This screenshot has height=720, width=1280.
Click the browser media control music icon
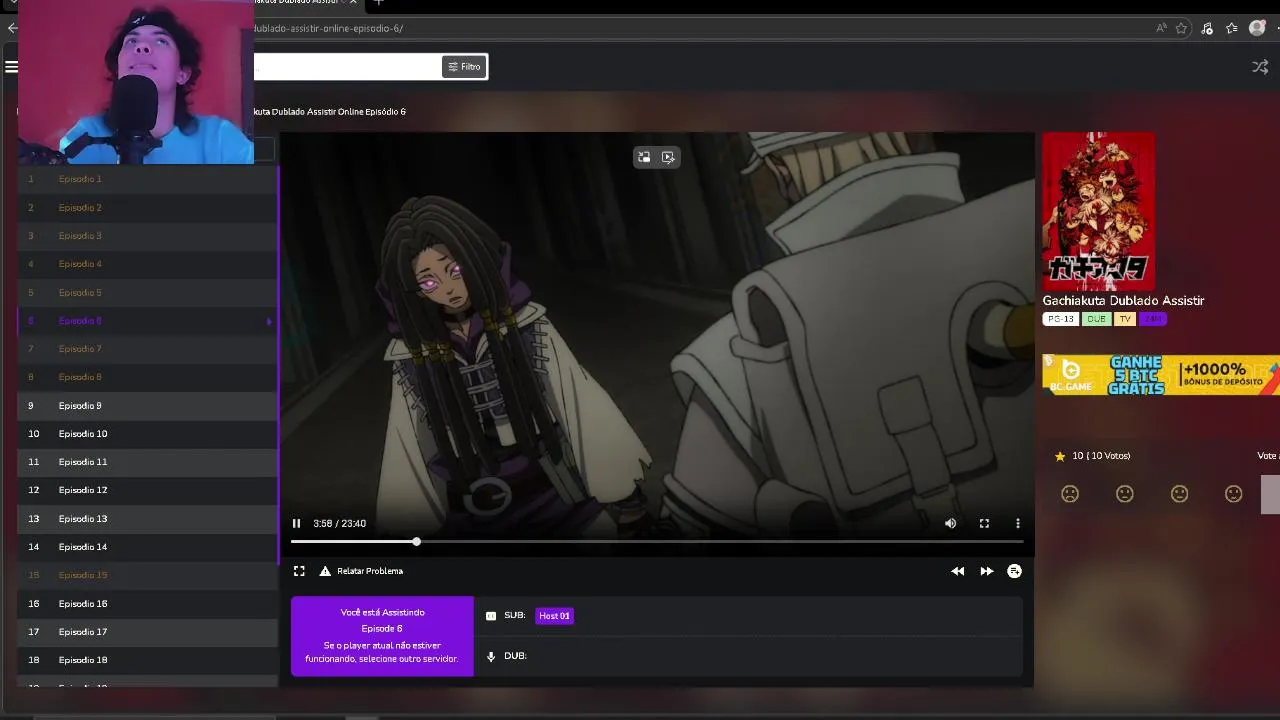point(1207,28)
